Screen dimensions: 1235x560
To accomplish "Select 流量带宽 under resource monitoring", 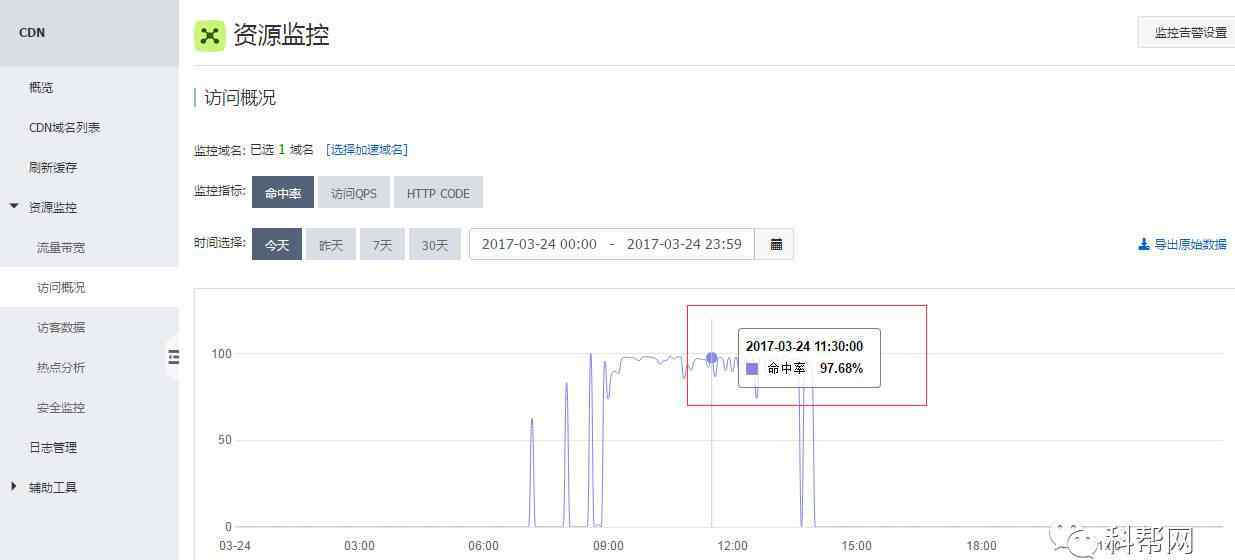I will (x=61, y=248).
